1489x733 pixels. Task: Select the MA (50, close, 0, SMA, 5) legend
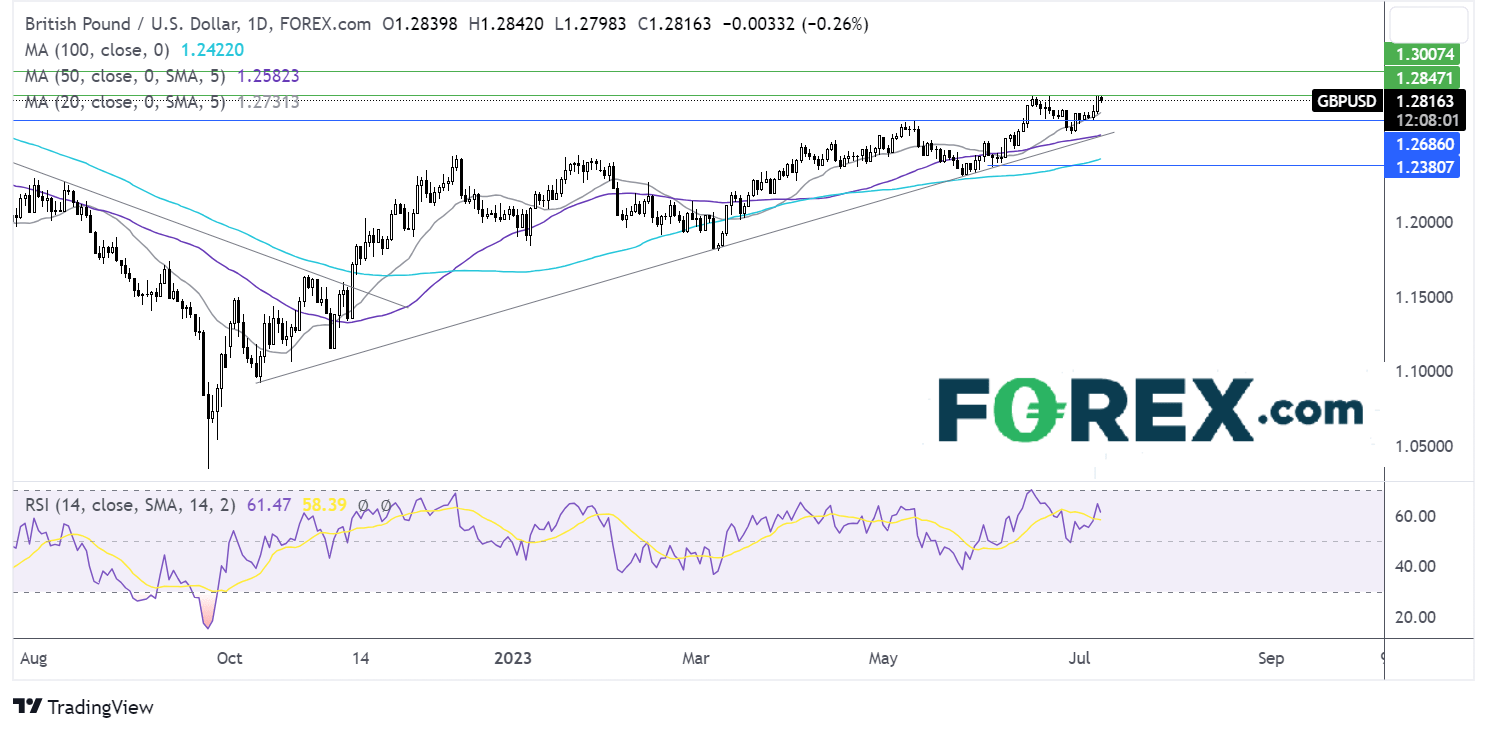coord(124,76)
